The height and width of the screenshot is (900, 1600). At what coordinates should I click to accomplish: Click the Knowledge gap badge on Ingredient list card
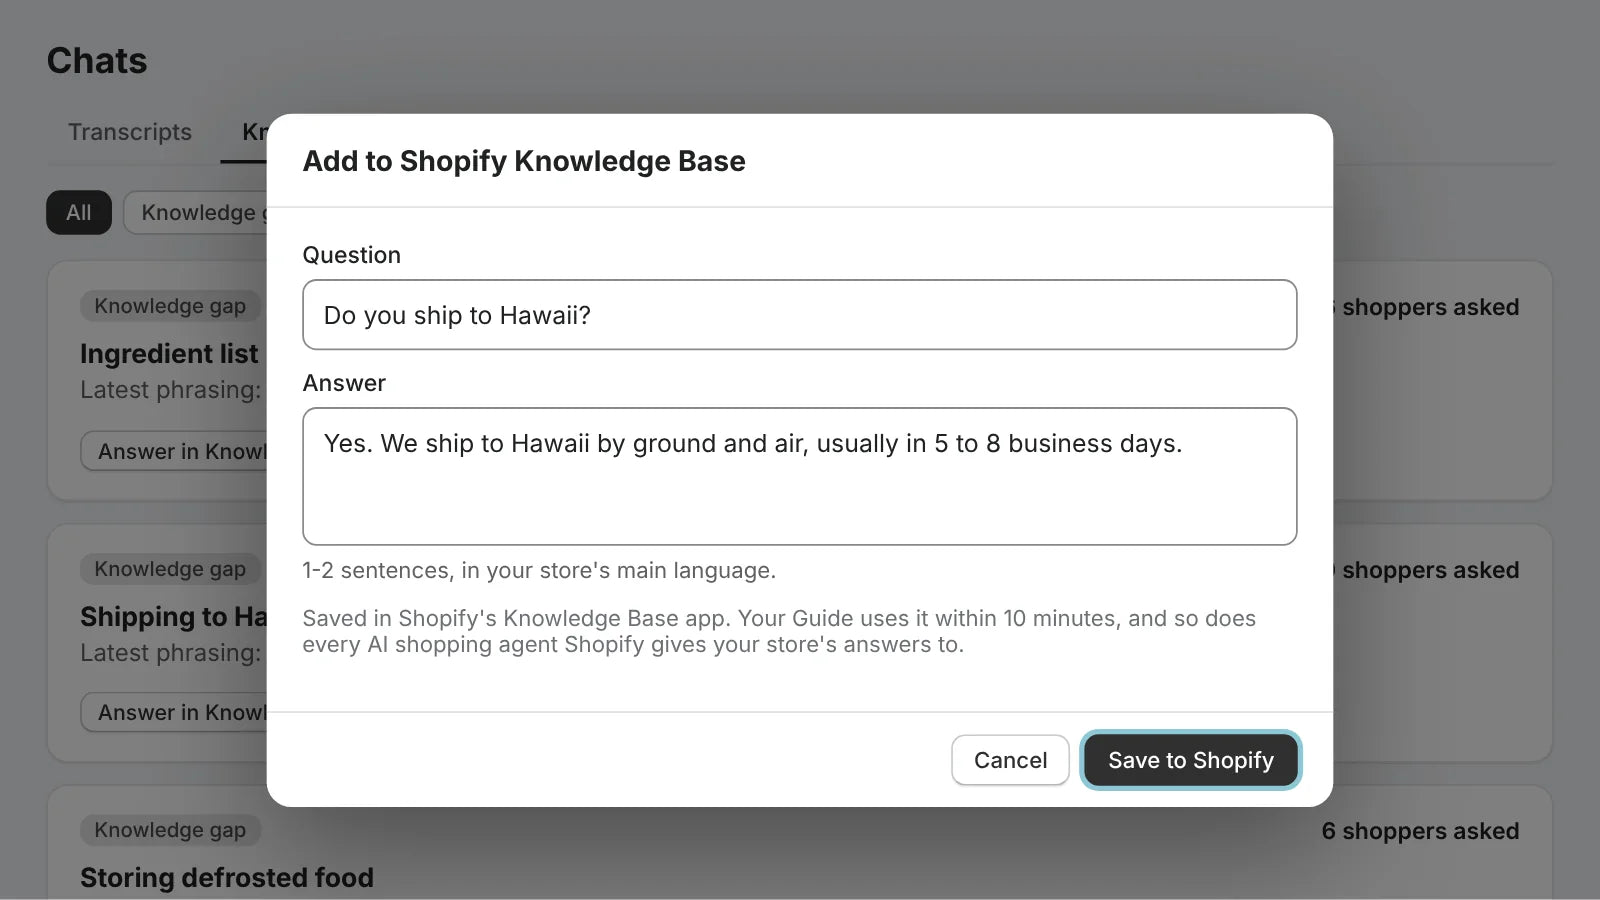[170, 306]
